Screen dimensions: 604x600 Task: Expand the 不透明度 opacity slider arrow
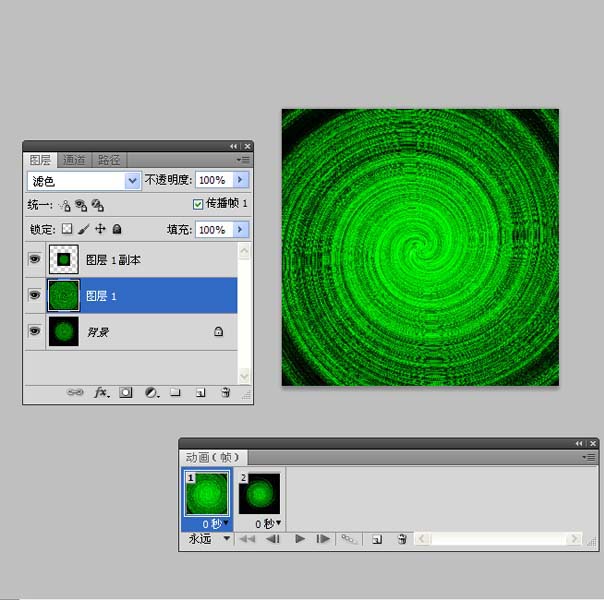tap(240, 180)
